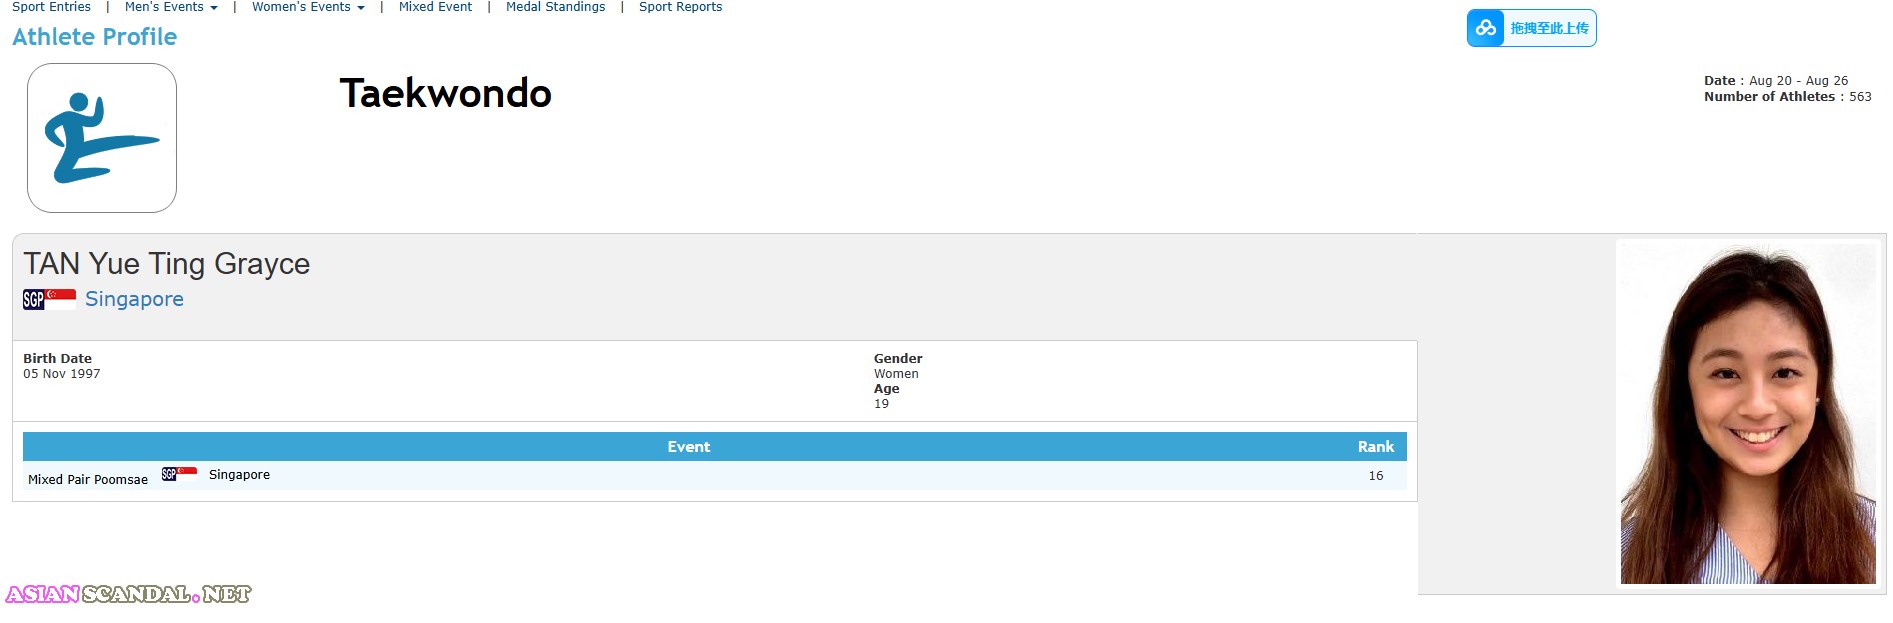Click the age value 19

pyautogui.click(x=881, y=404)
